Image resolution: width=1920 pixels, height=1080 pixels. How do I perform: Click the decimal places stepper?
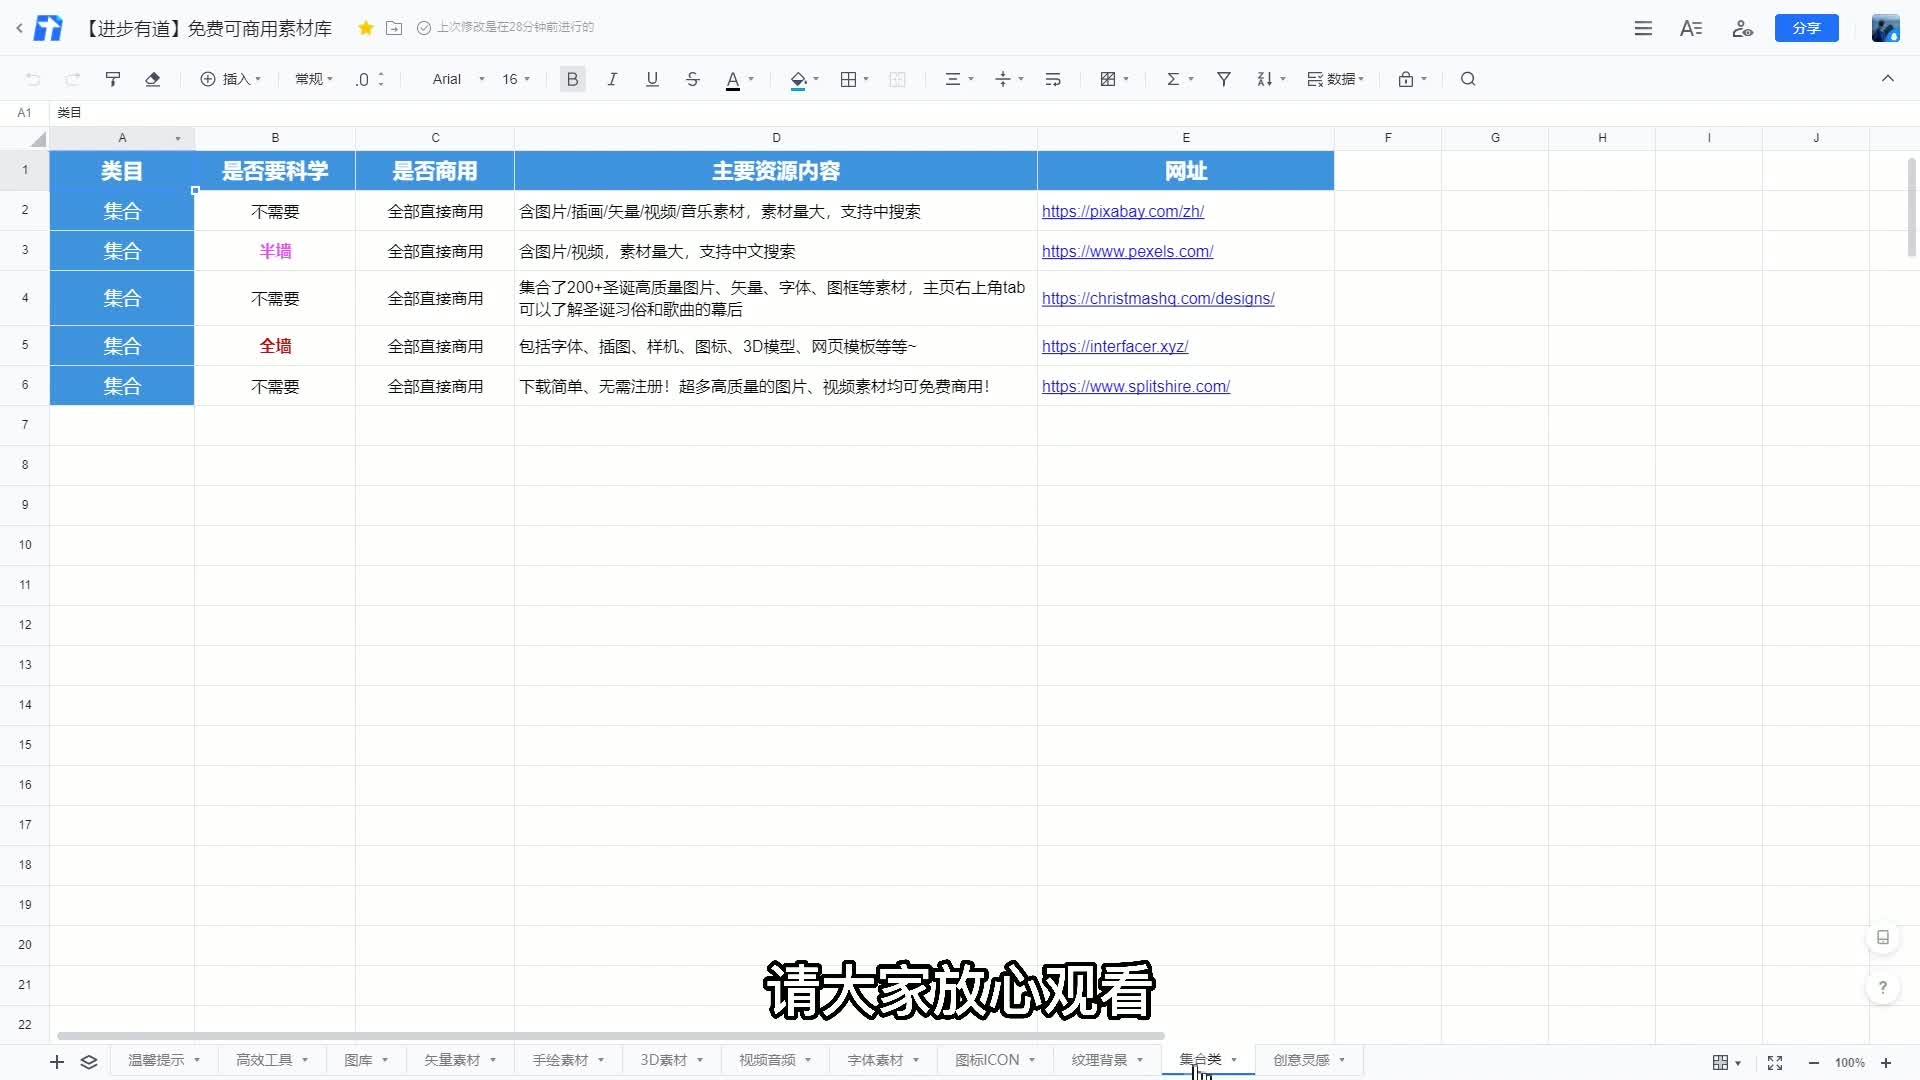coord(381,79)
